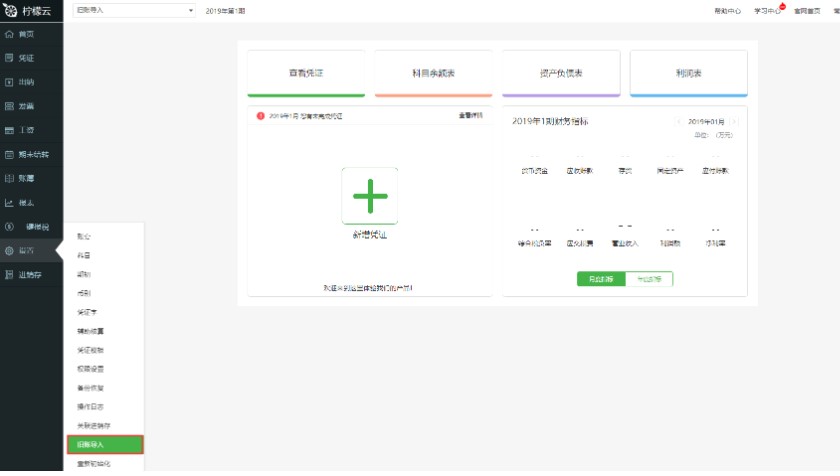The width and height of the screenshot is (840, 476).
Task: Click the 2019年第1期 period text
Action: click(x=225, y=11)
